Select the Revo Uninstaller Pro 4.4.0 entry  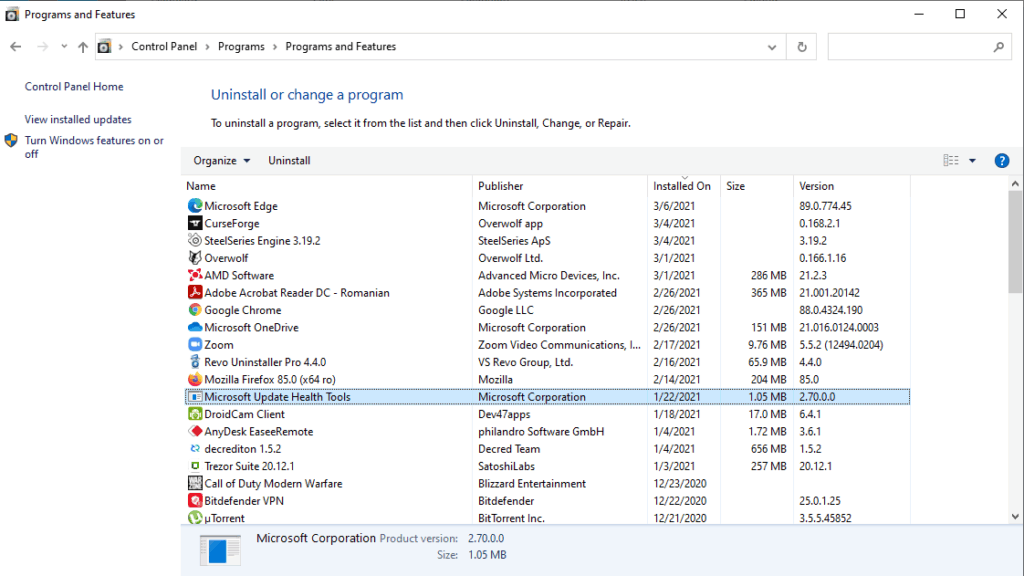click(265, 362)
